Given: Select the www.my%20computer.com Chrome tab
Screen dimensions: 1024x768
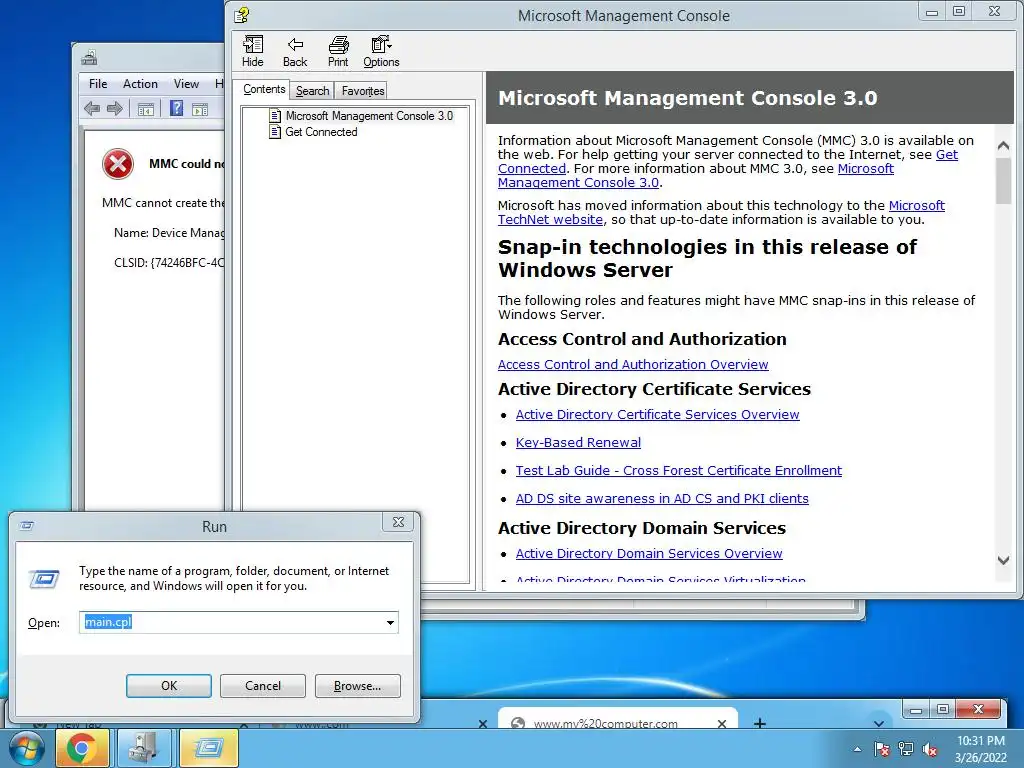Looking at the screenshot, I should (618, 718).
